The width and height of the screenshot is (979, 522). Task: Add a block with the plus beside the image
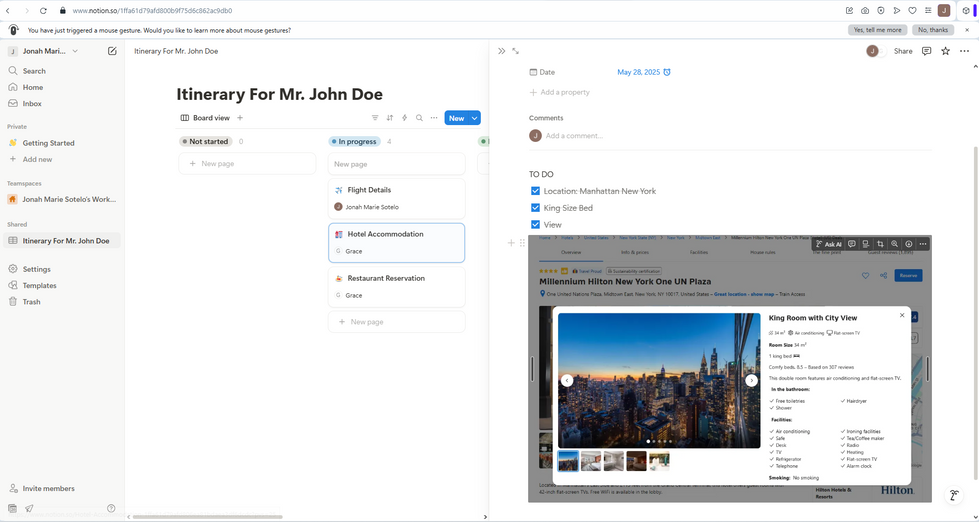pyautogui.click(x=511, y=243)
